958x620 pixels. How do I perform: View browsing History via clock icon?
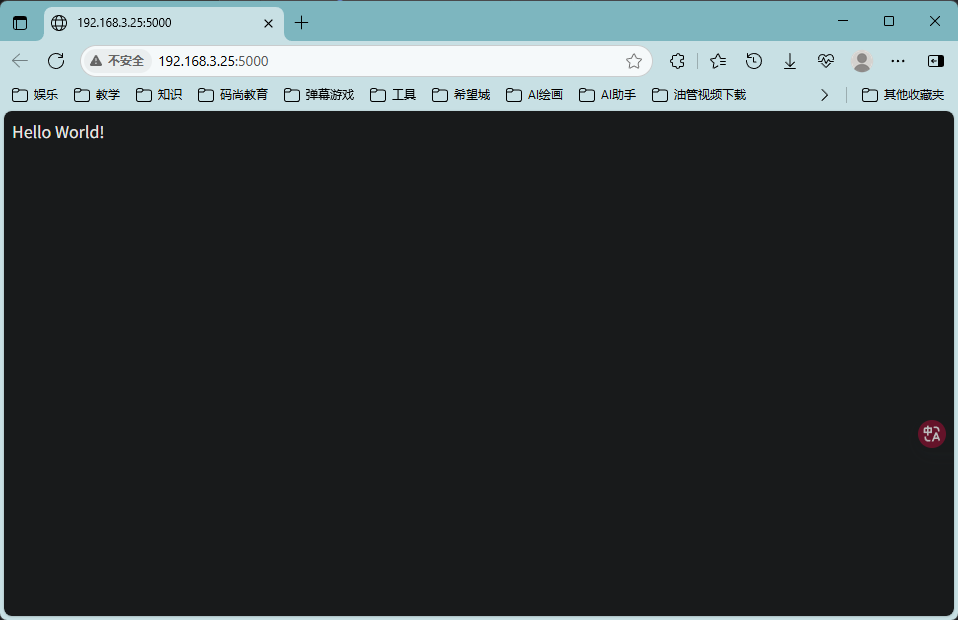(753, 61)
